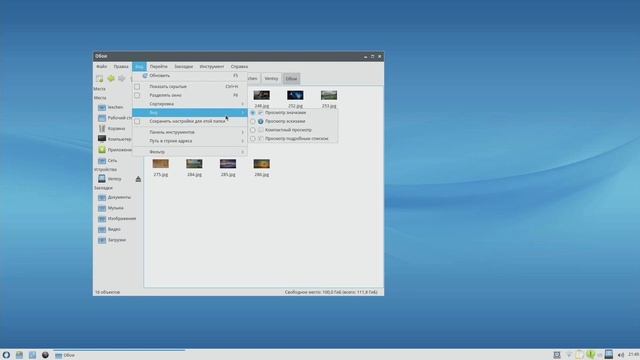The height and width of the screenshot is (360, 640).
Task: Open the Корзина trash in sidebar
Action: tap(112, 129)
